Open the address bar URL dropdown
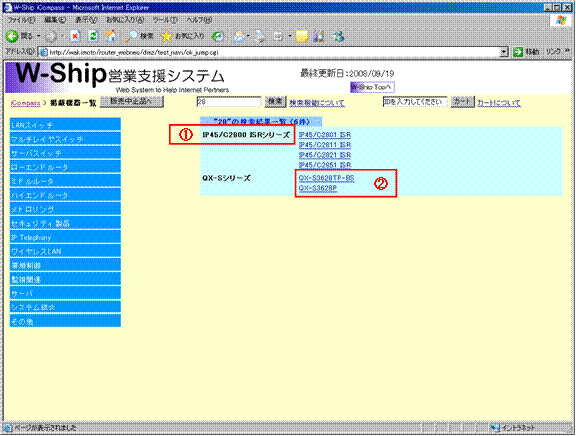This screenshot has width=576, height=436. click(504, 52)
